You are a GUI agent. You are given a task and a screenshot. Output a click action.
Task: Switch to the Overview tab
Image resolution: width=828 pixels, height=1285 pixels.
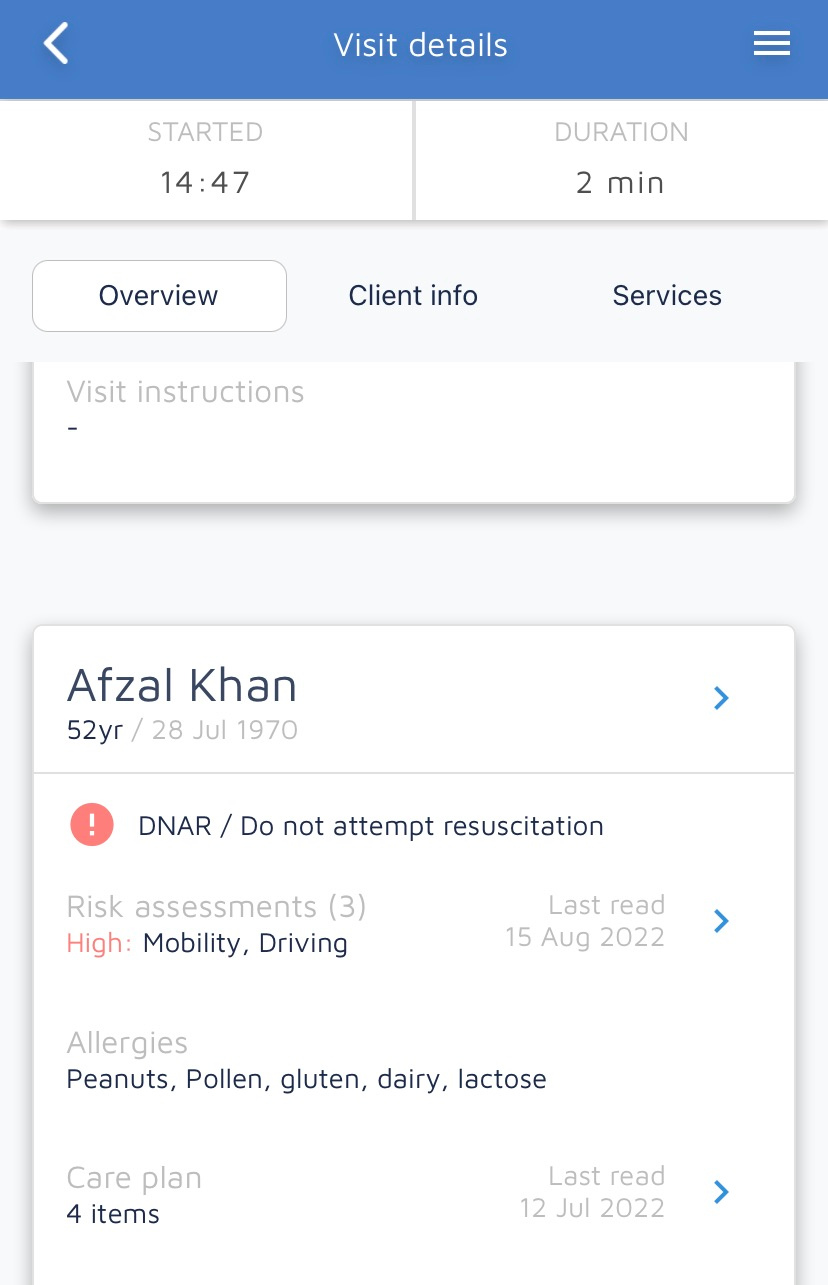click(159, 296)
